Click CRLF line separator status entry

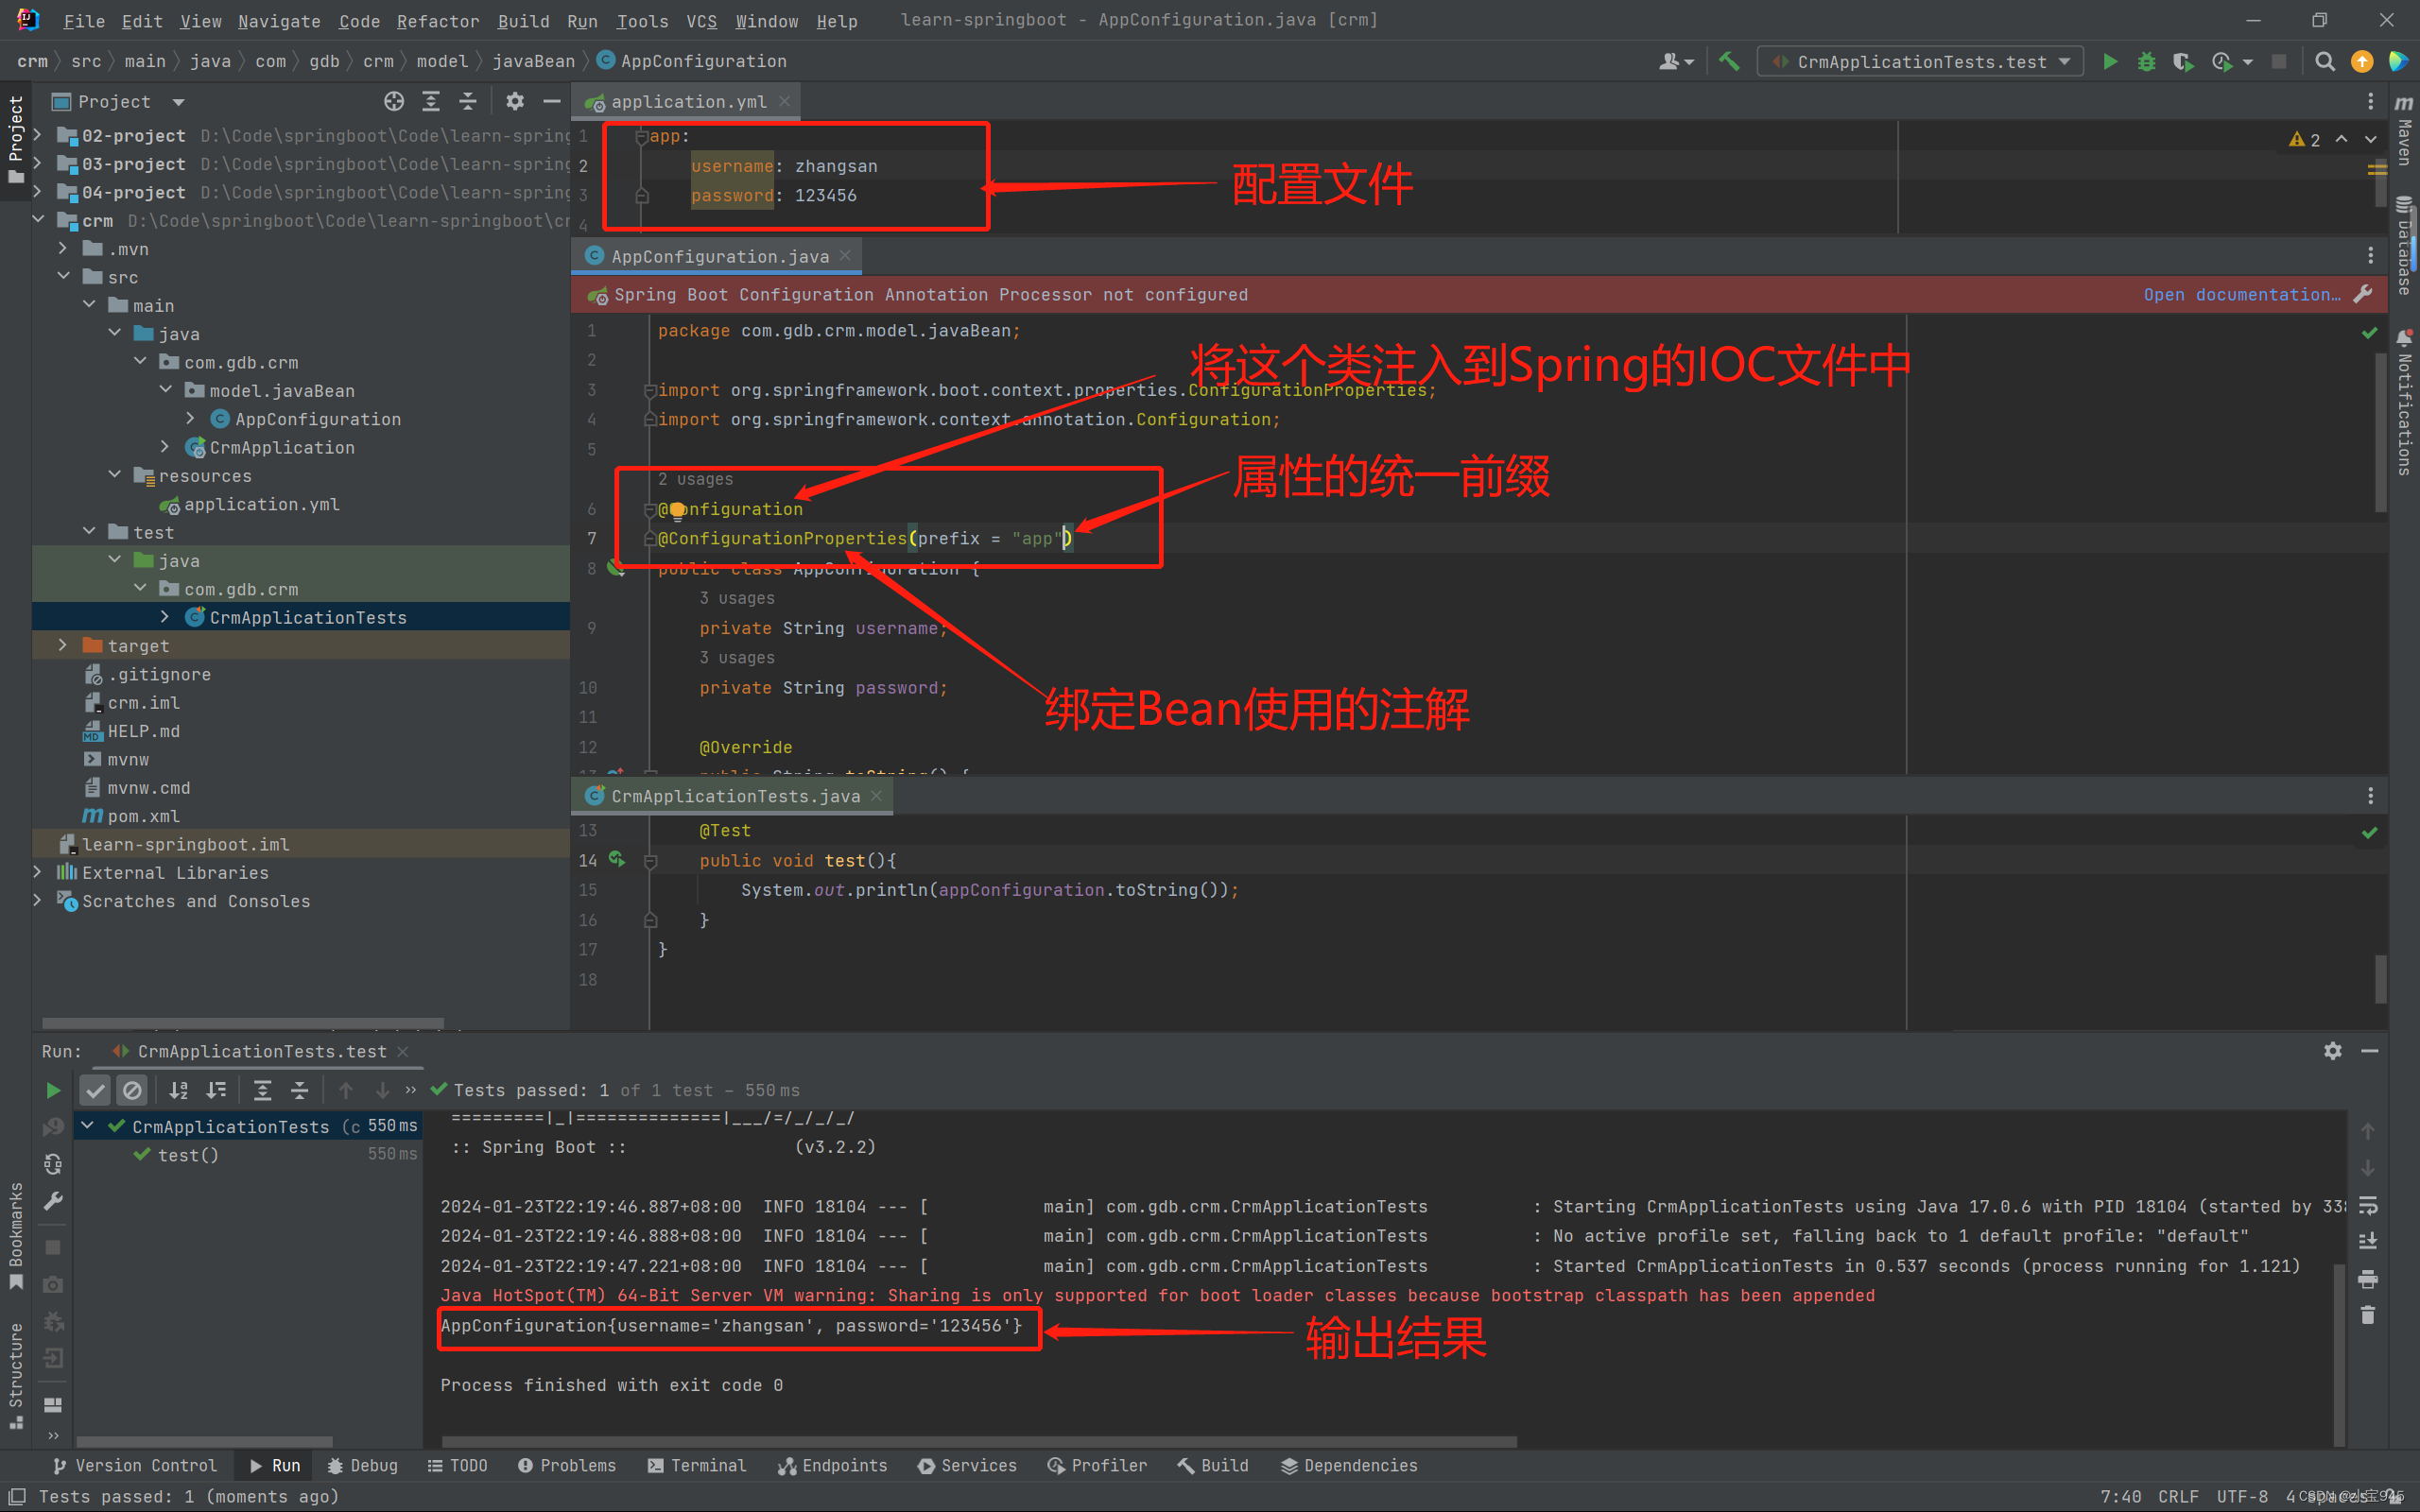pyautogui.click(x=2178, y=1496)
